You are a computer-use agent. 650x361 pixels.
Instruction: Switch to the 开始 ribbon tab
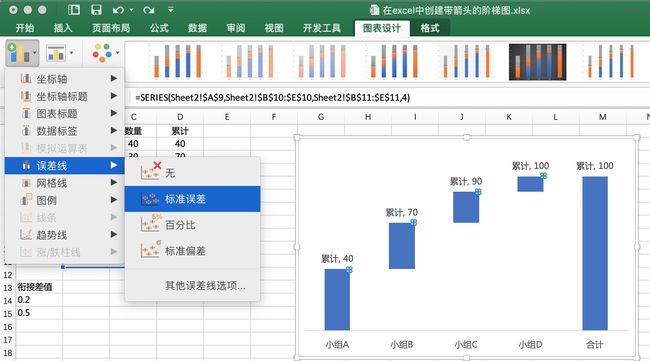25,28
